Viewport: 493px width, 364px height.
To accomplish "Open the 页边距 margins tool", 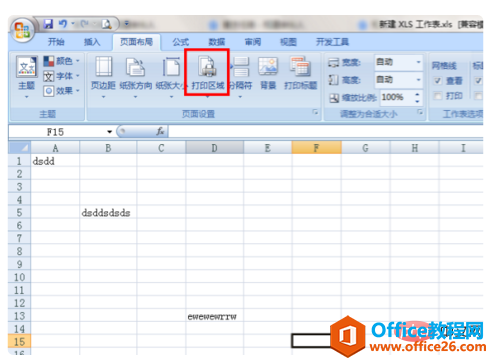I will click(x=103, y=77).
